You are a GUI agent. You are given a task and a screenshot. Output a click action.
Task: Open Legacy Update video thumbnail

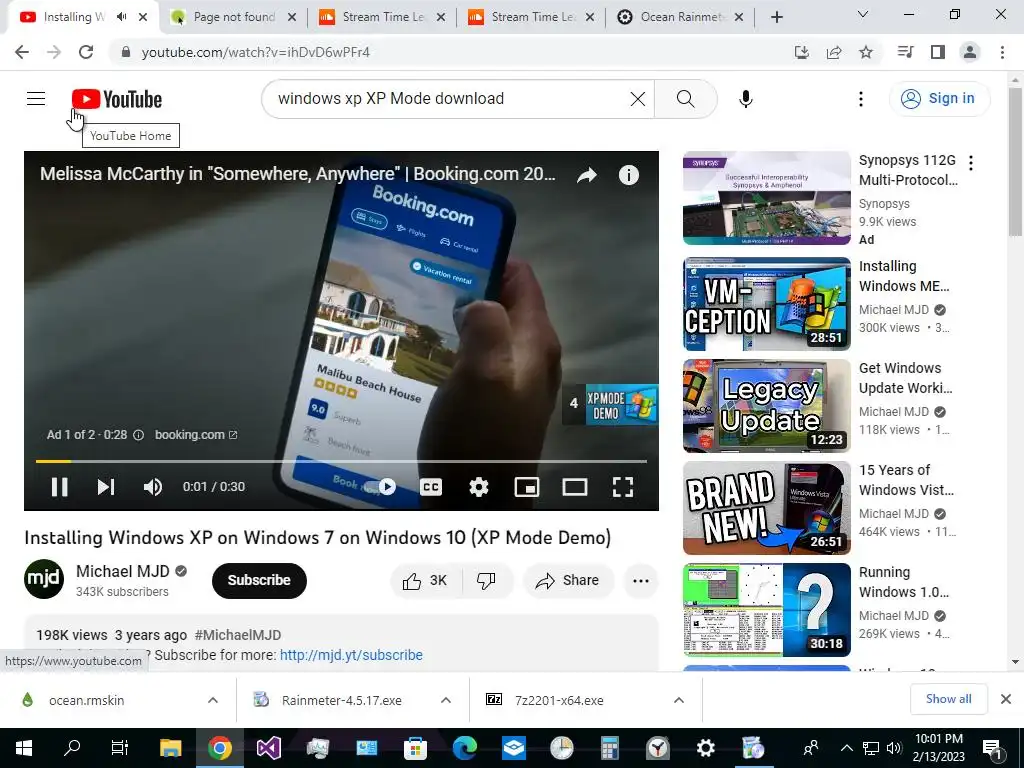(x=767, y=406)
